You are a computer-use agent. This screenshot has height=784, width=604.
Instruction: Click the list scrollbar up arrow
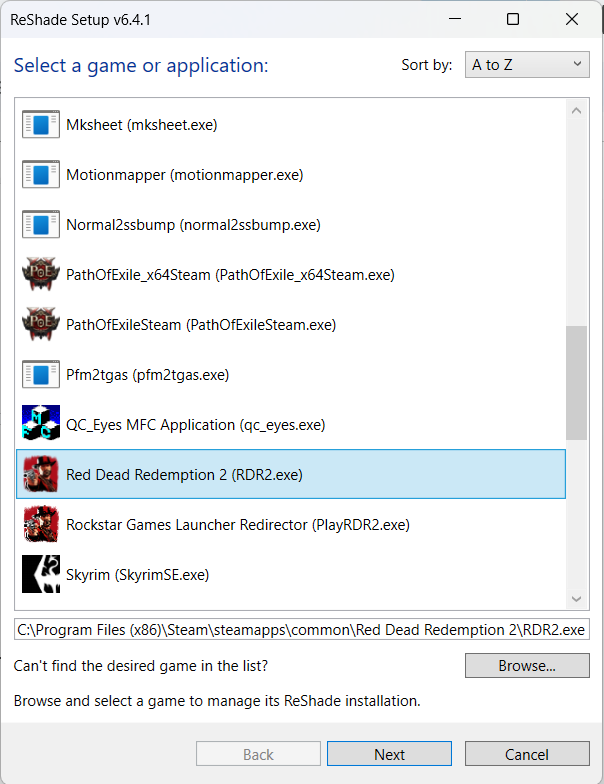(576, 110)
